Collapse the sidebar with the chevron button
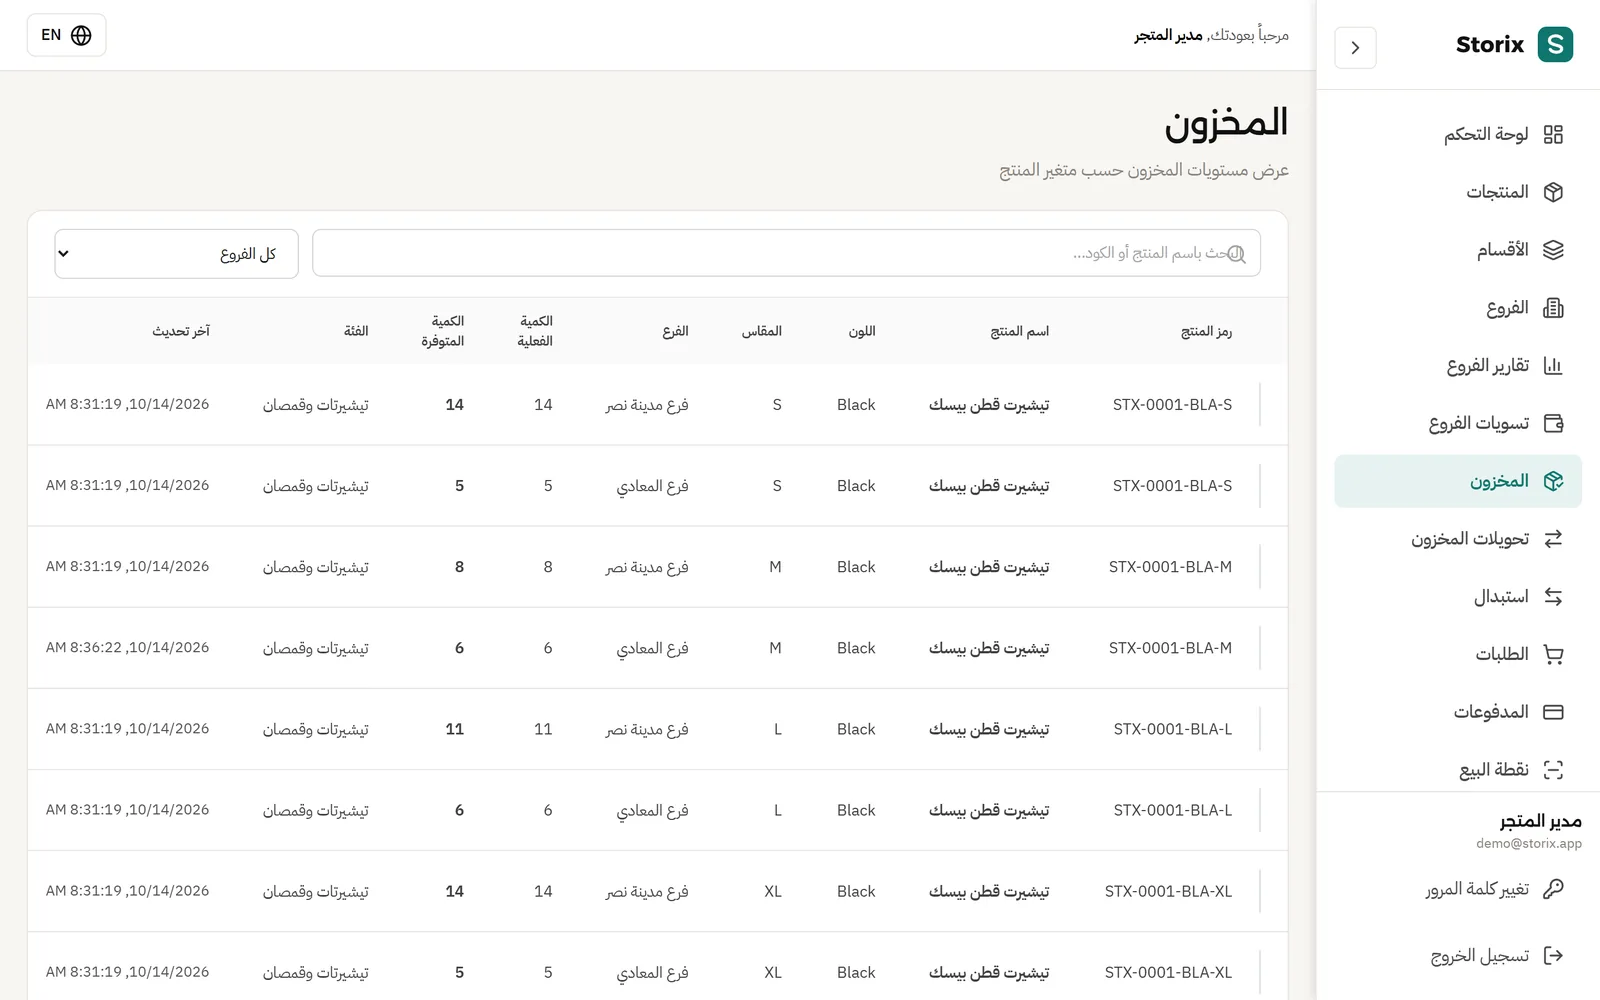The width and height of the screenshot is (1600, 1000). coord(1355,48)
